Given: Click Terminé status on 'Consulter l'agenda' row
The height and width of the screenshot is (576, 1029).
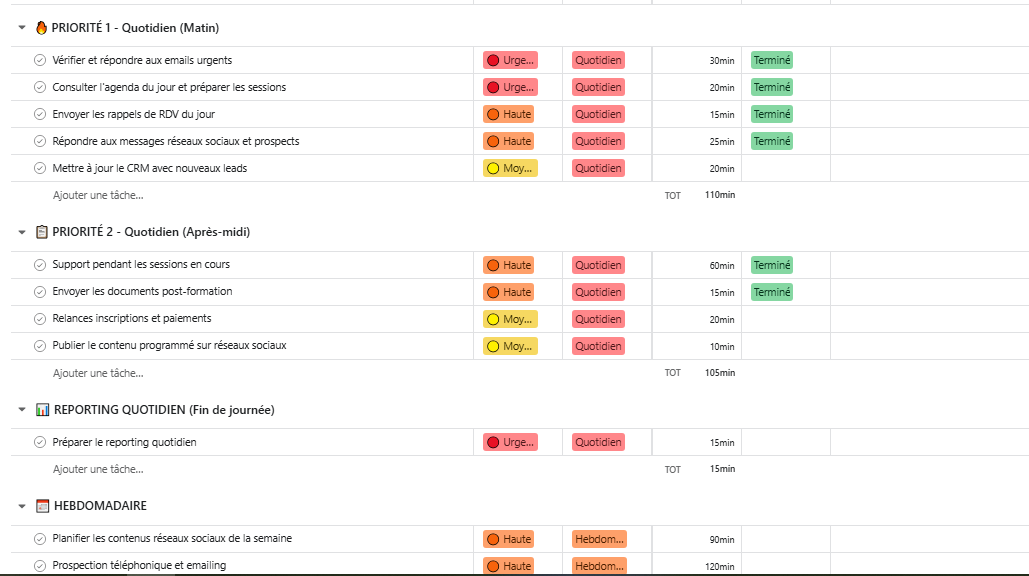Looking at the screenshot, I should (772, 87).
